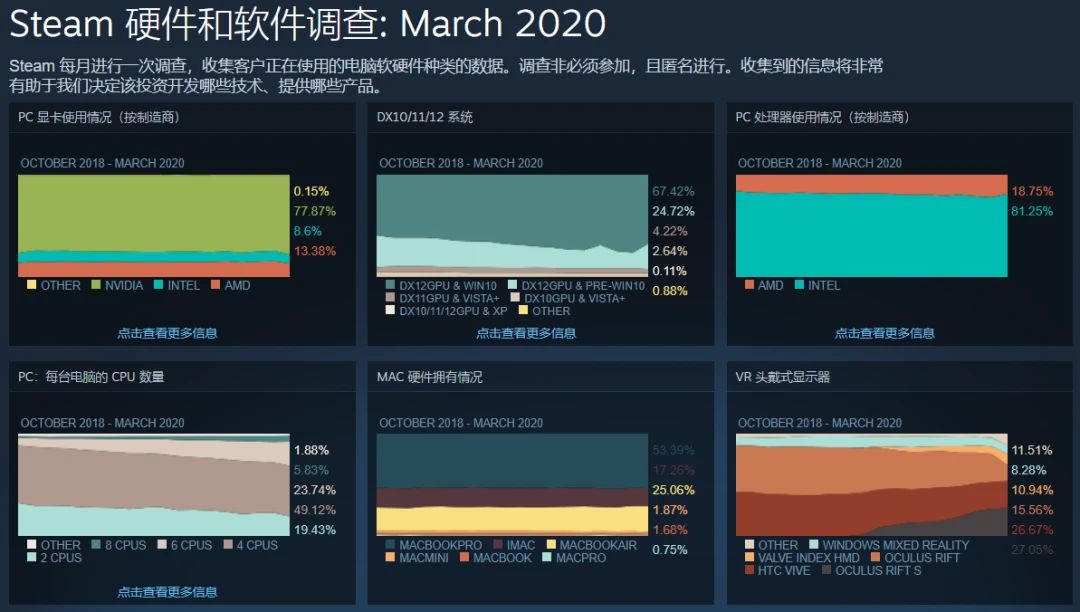The height and width of the screenshot is (612, 1080).
Task: Click AMD swatch in graphics card legend
Action: [x=215, y=285]
